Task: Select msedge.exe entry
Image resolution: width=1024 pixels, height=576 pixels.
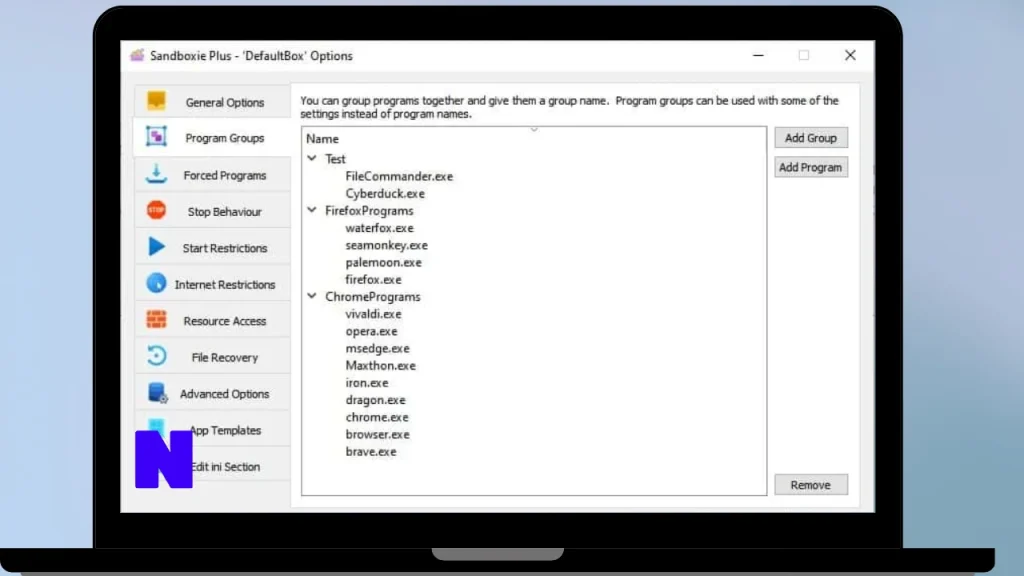Action: (377, 348)
